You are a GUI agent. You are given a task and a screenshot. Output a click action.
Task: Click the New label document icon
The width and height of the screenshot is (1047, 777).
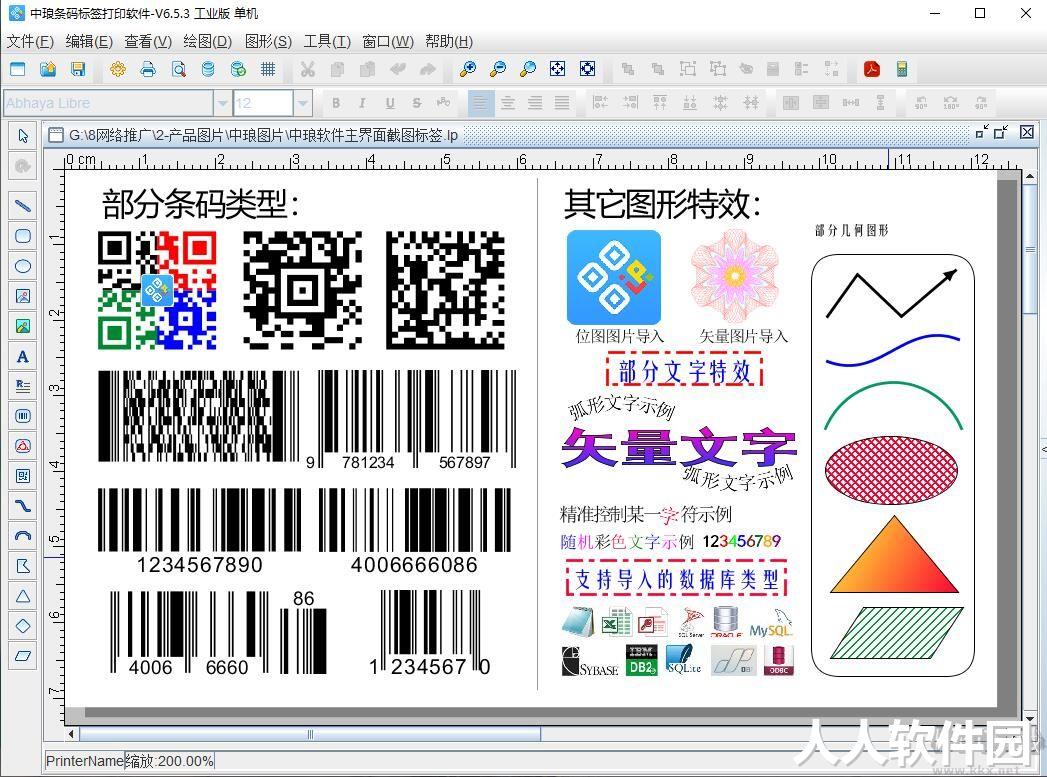[x=18, y=69]
